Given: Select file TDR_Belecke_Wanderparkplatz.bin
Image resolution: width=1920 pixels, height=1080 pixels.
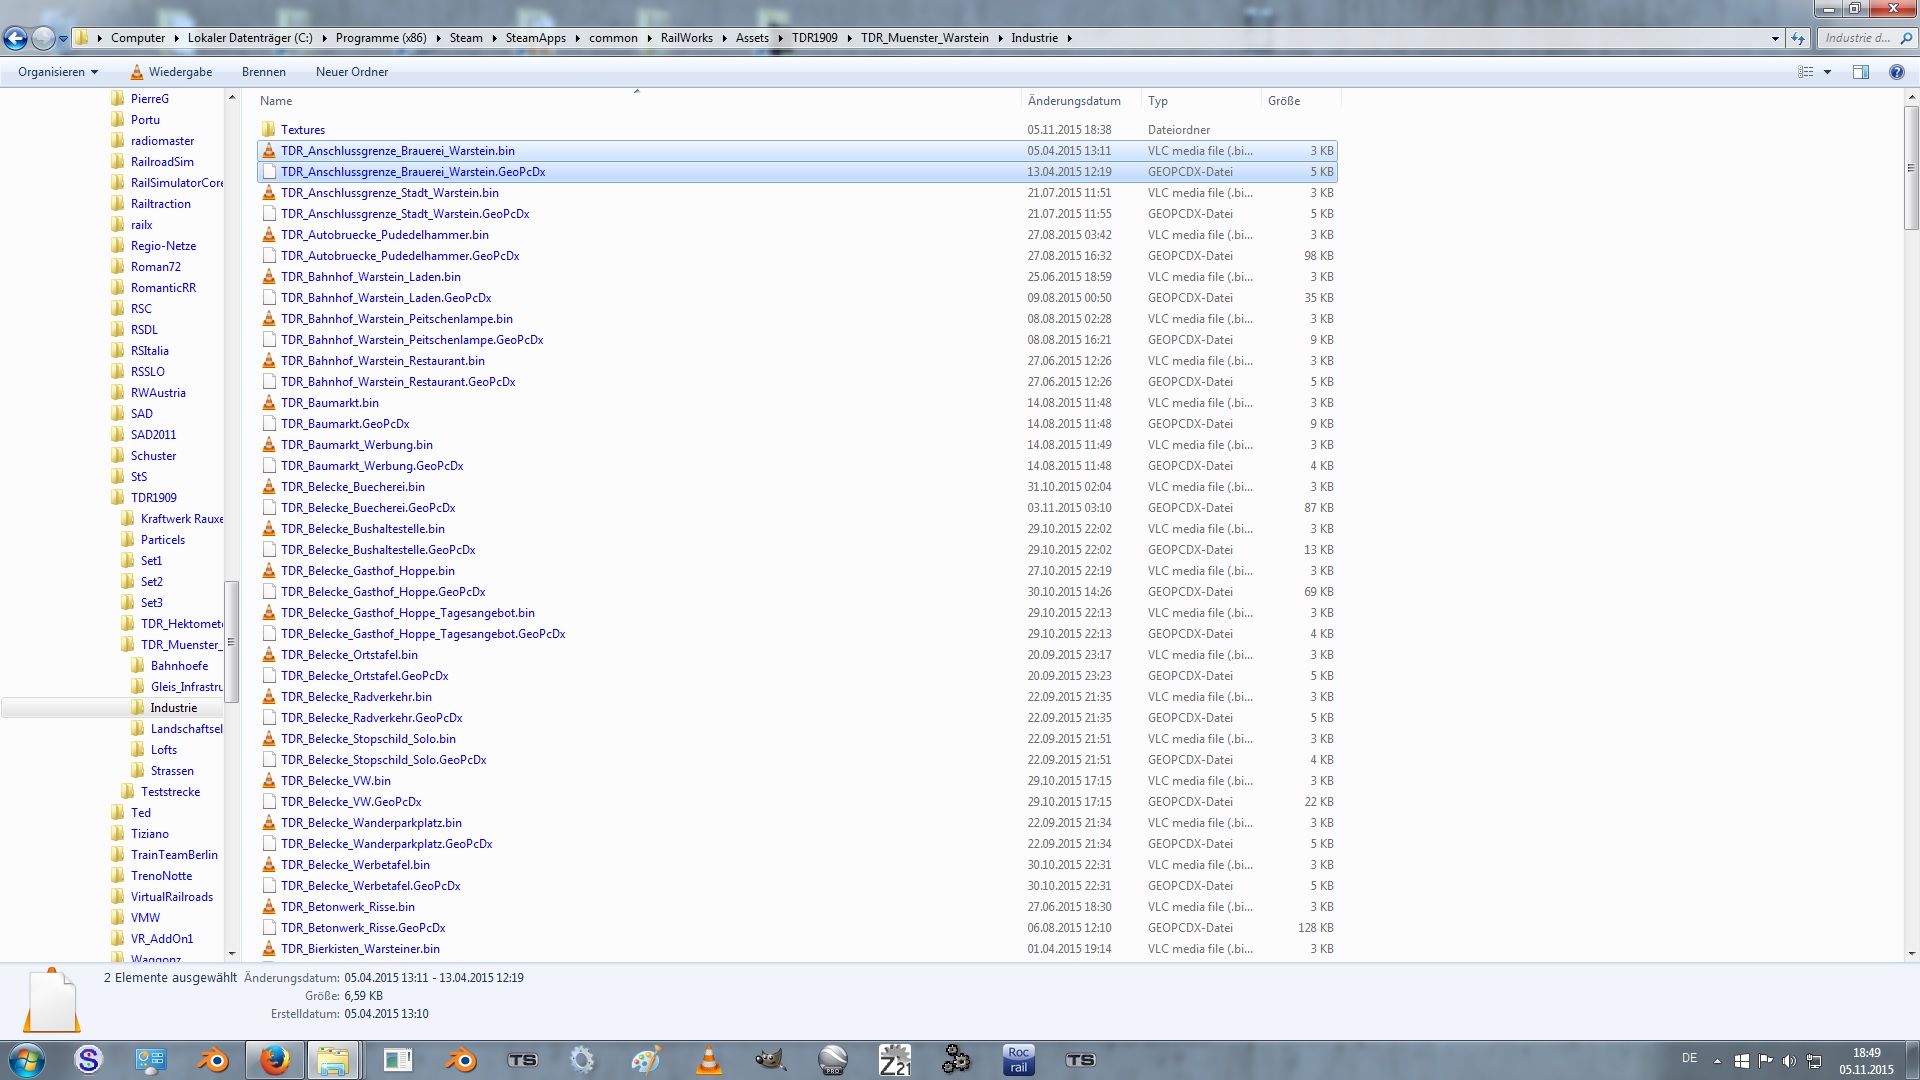Looking at the screenshot, I should click(x=372, y=823).
